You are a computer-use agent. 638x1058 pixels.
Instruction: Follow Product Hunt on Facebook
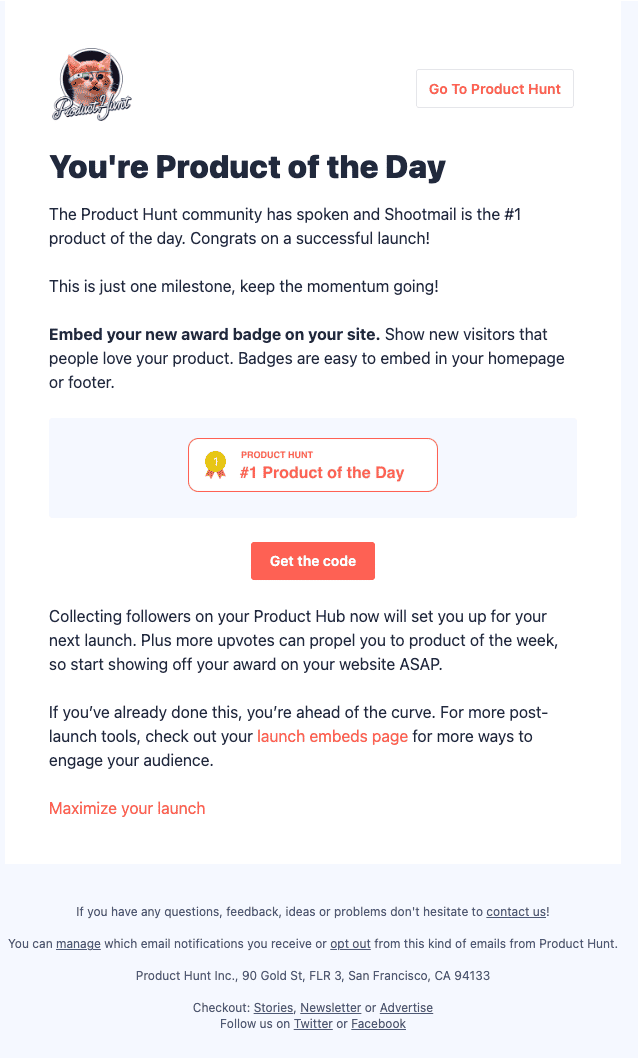point(378,1023)
